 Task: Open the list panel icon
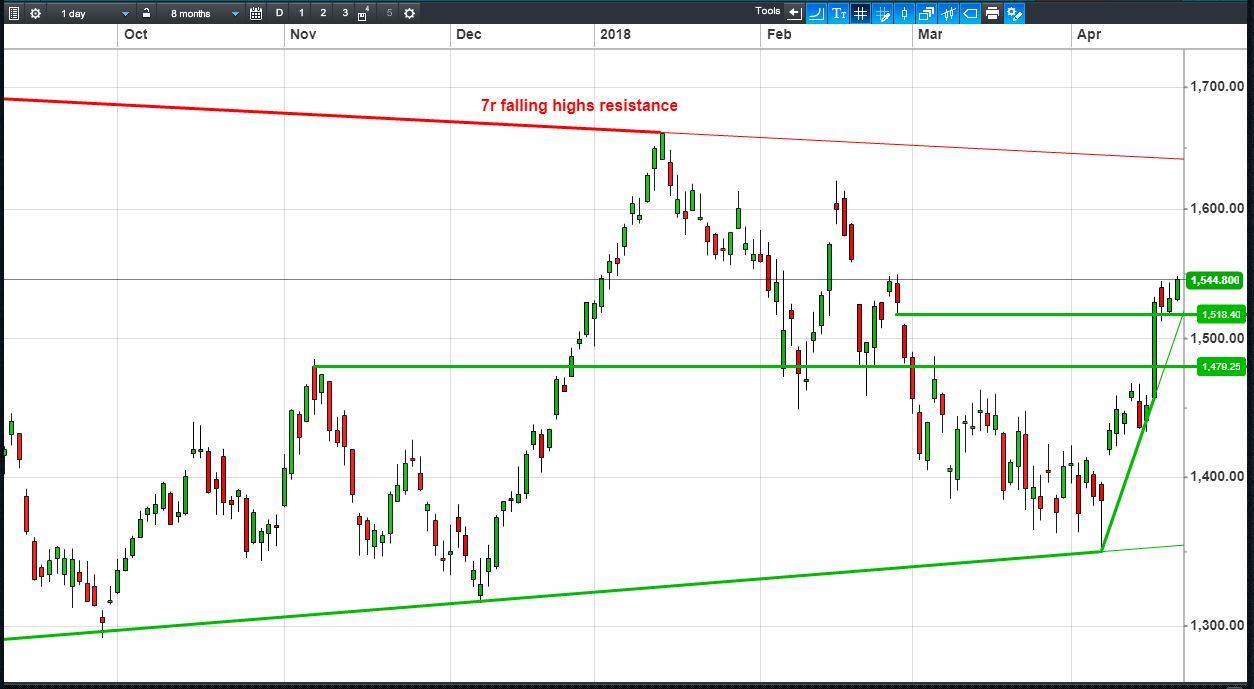(13, 14)
